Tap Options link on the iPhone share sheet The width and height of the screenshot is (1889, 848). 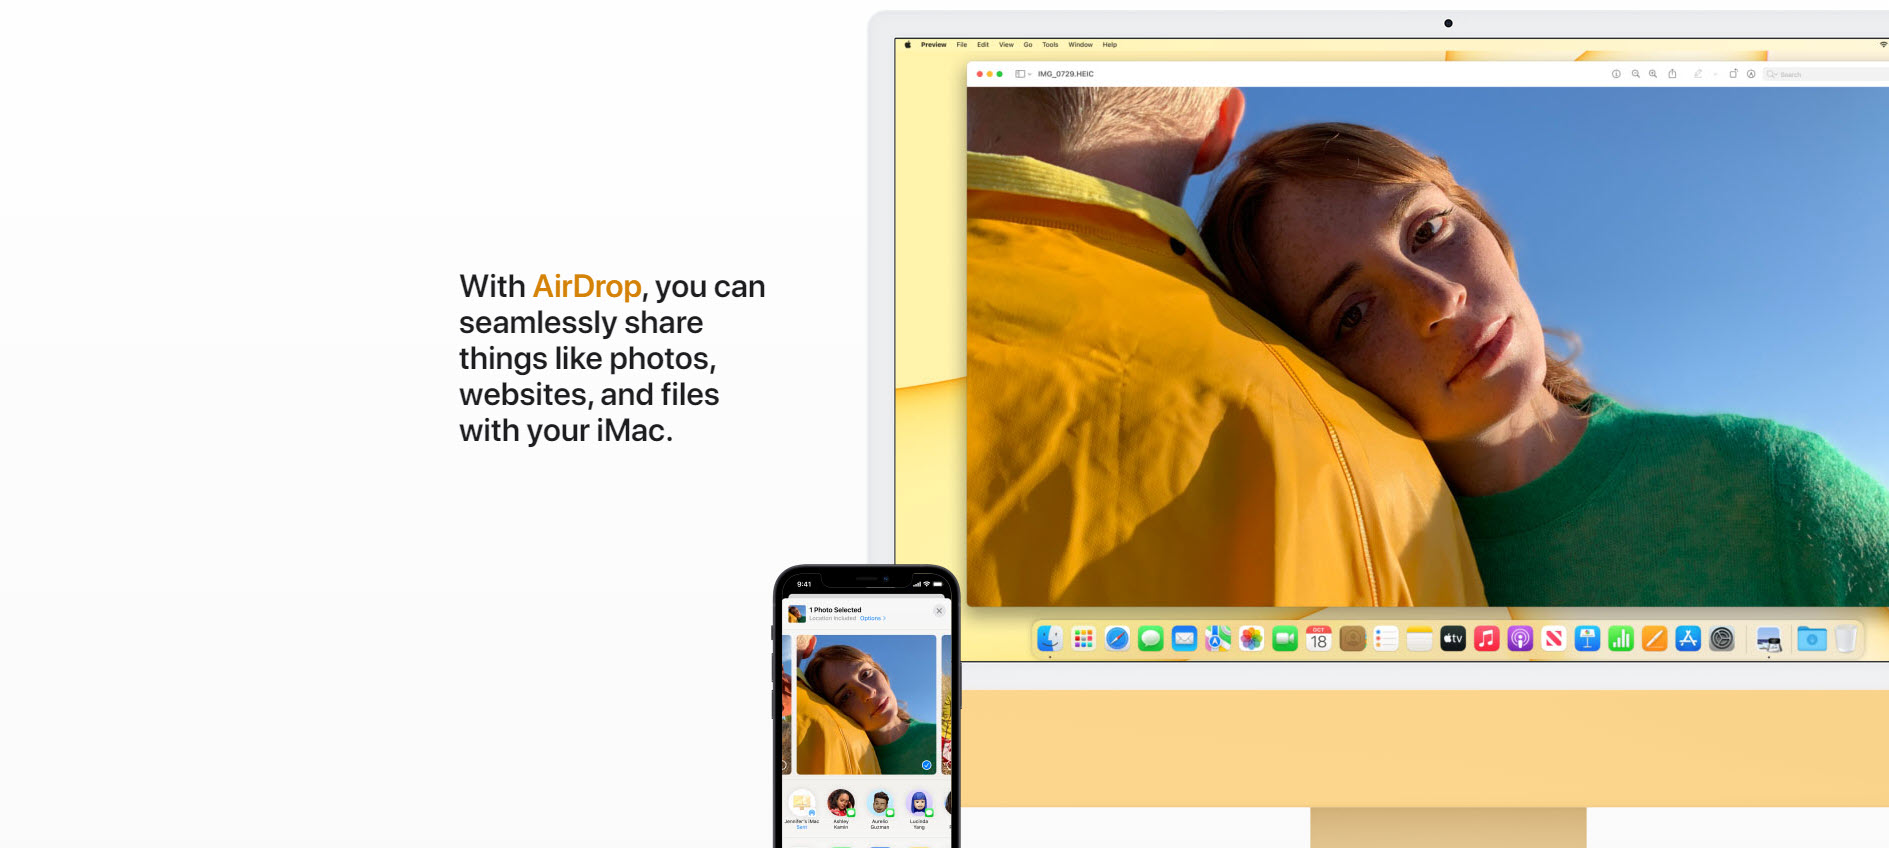pos(872,618)
